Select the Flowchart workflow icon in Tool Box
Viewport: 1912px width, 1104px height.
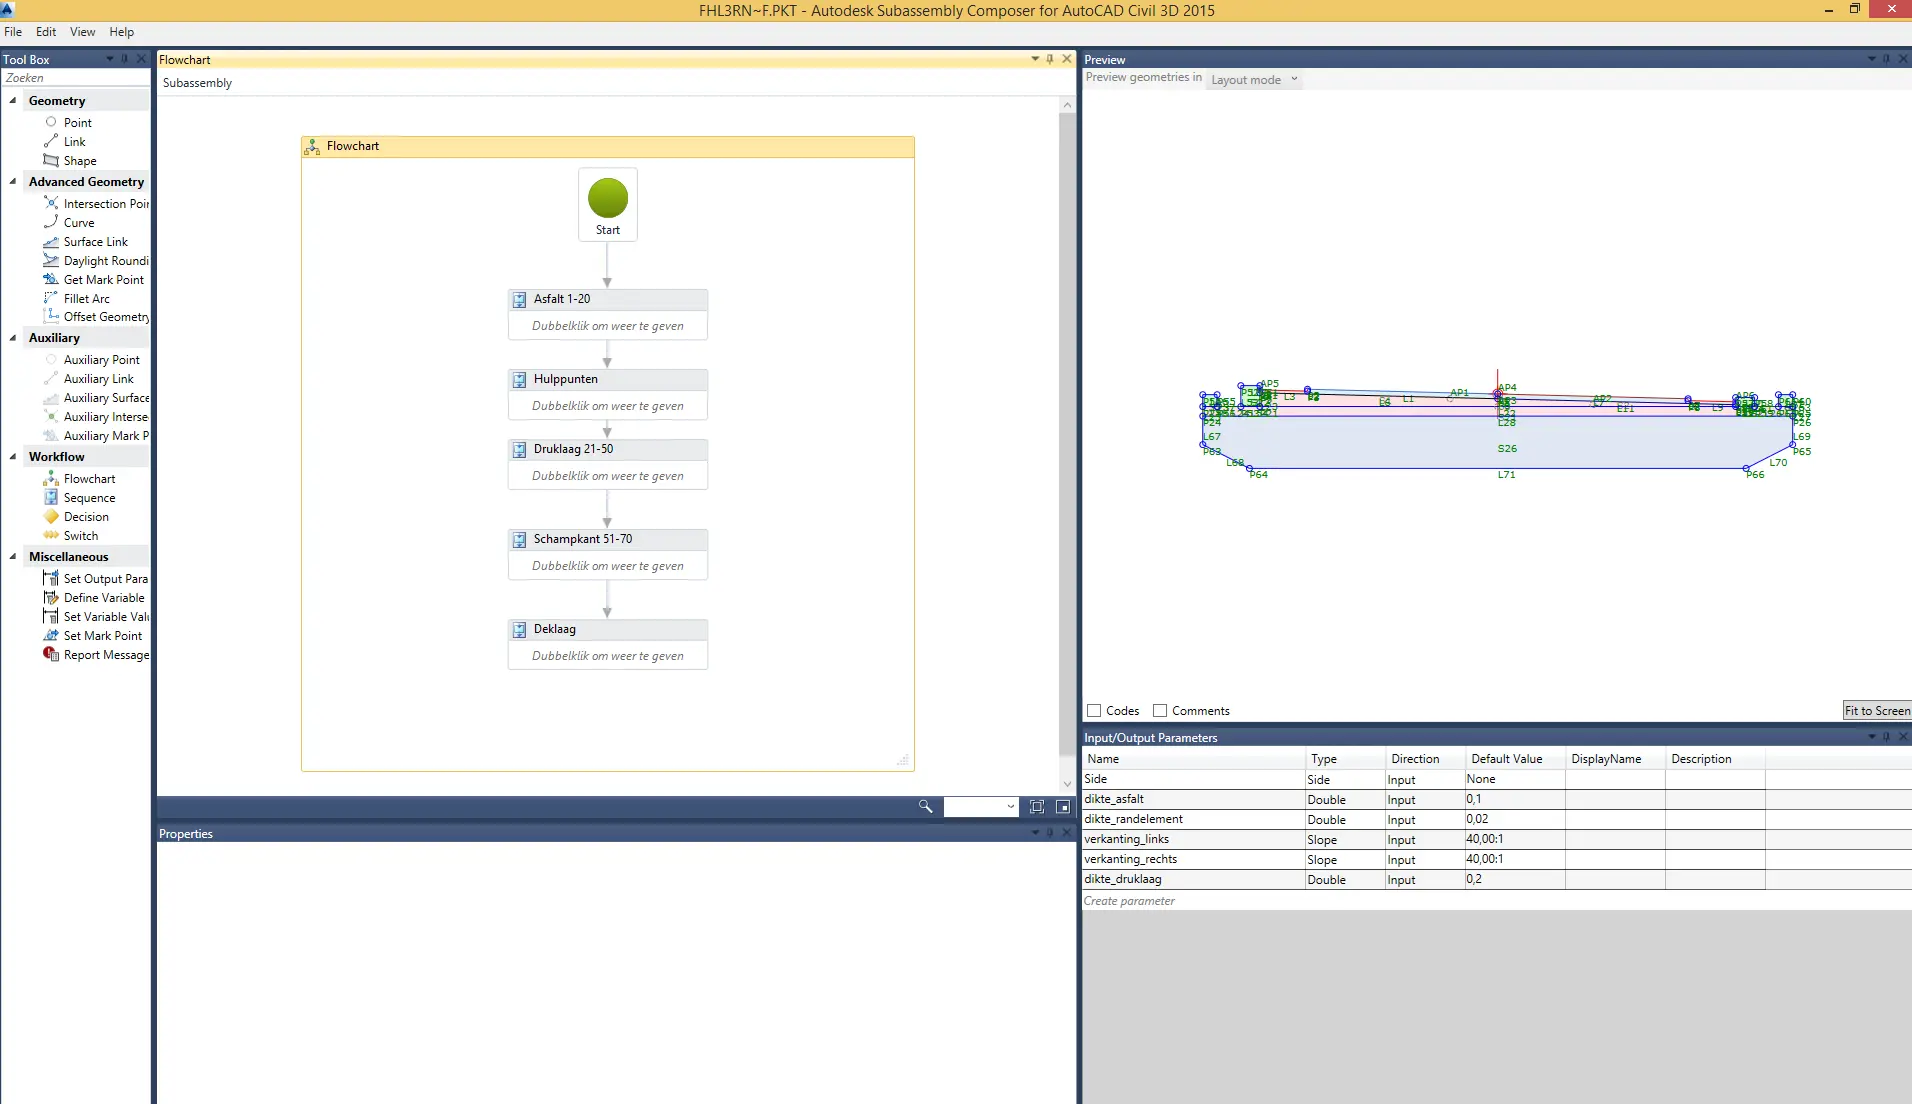[51, 478]
